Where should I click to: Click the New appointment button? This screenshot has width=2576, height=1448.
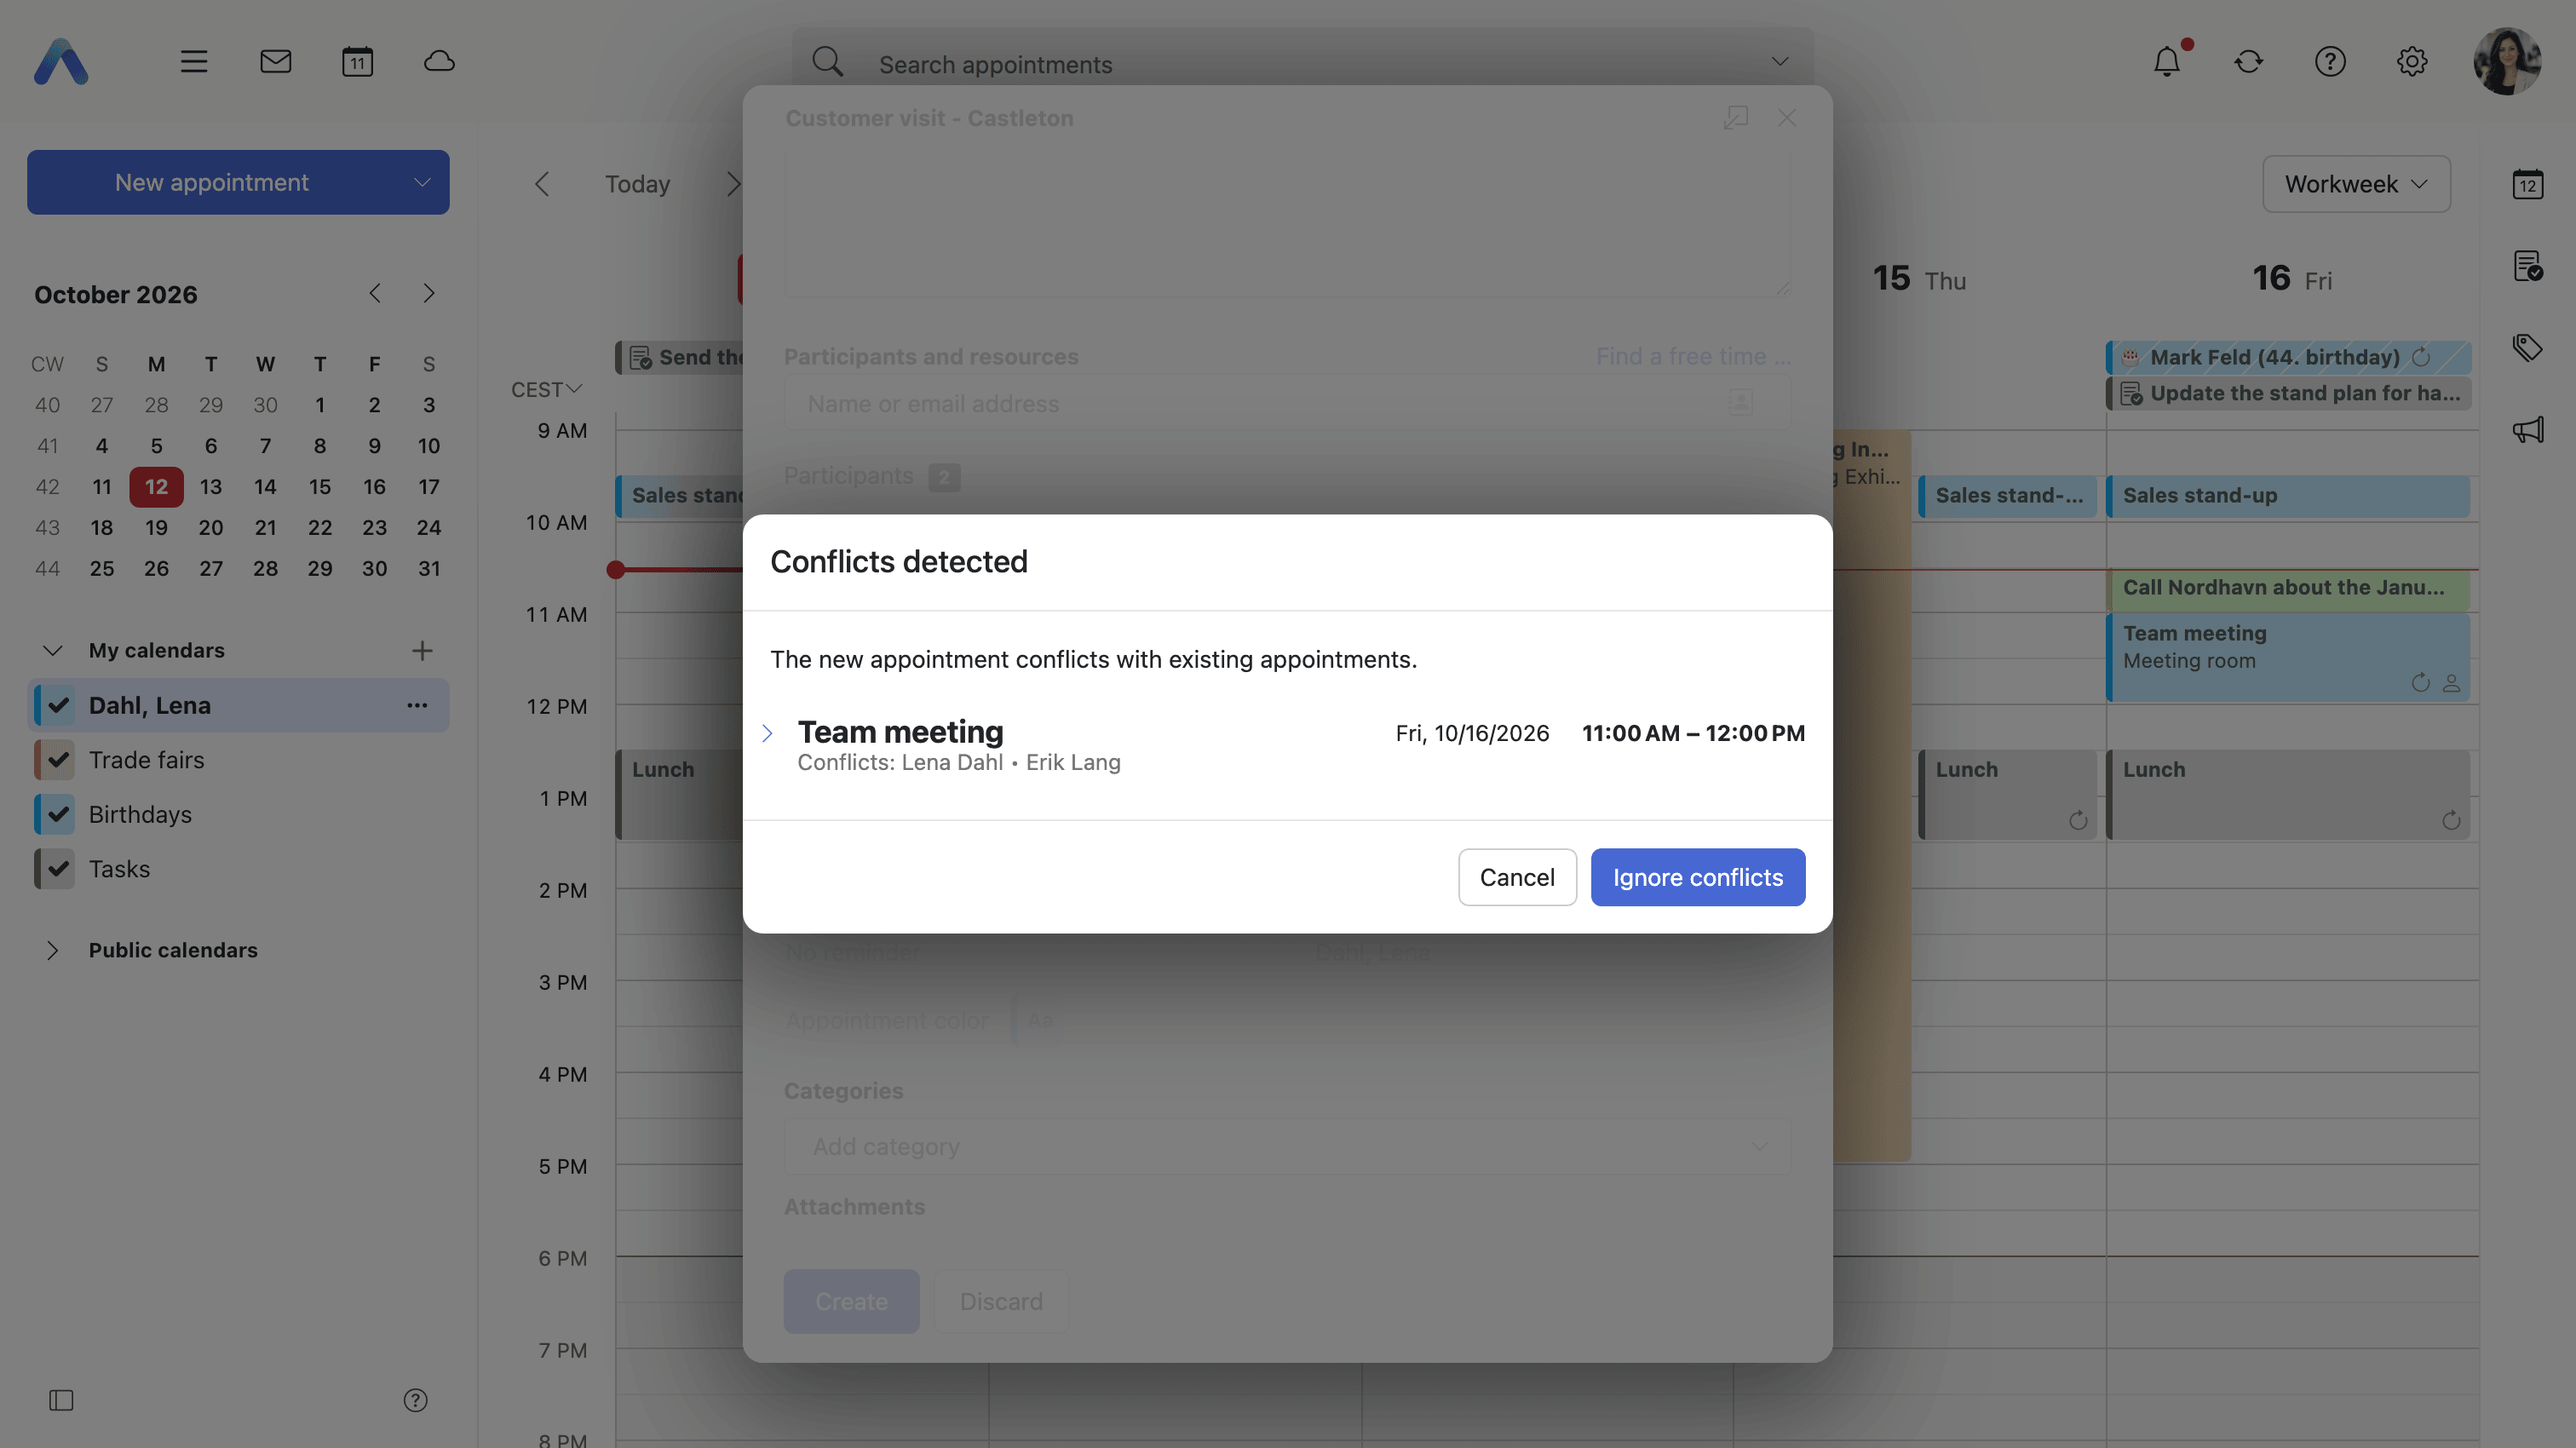[x=212, y=182]
